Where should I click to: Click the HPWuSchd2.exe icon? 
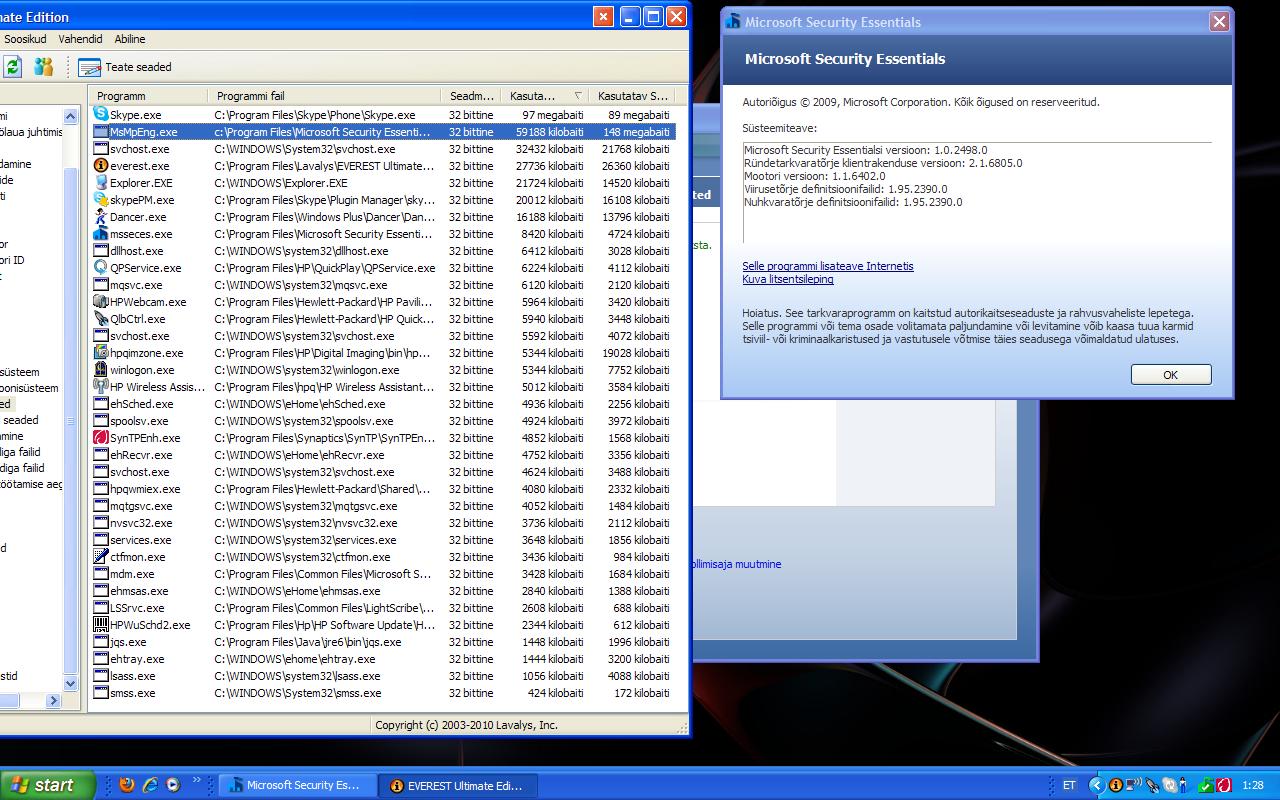[101, 625]
